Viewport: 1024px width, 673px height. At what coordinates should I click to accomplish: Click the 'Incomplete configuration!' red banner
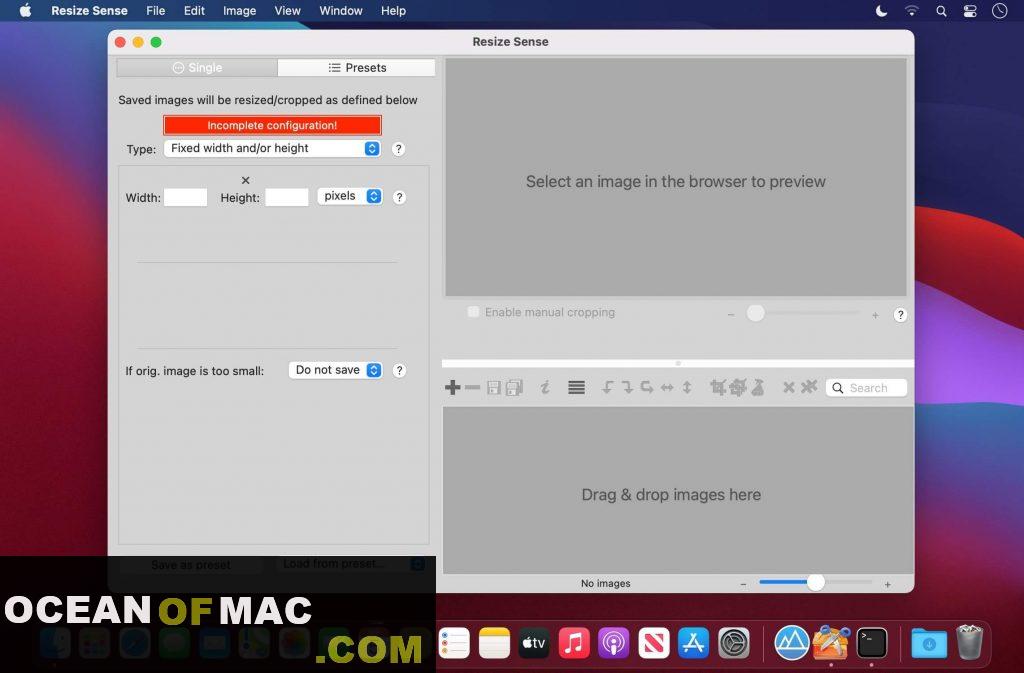tap(272, 125)
